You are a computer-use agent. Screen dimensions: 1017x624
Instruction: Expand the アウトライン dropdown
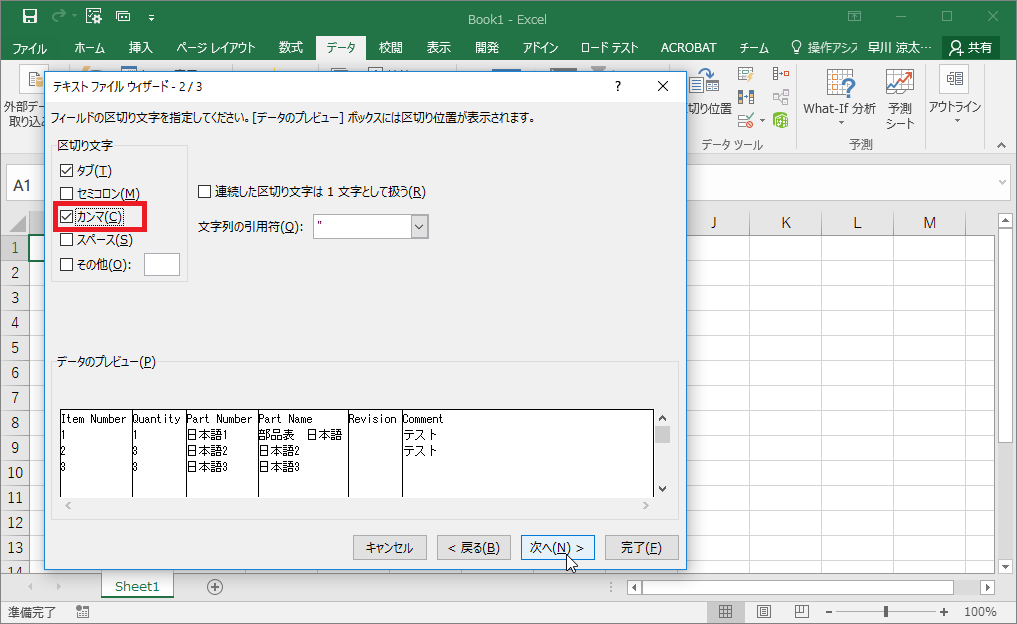coord(954,108)
